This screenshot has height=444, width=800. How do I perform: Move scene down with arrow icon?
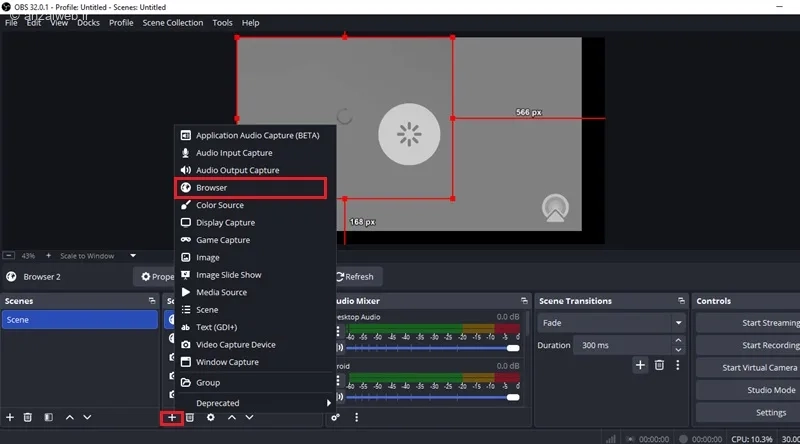coord(87,417)
